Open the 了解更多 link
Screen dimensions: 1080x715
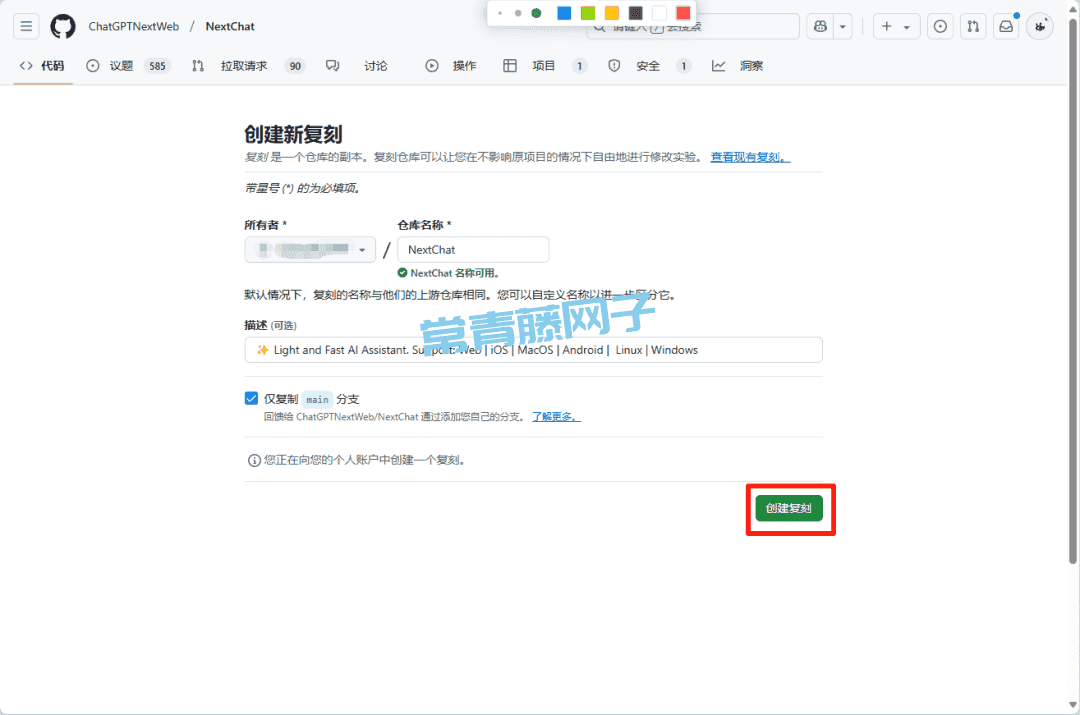coord(557,417)
